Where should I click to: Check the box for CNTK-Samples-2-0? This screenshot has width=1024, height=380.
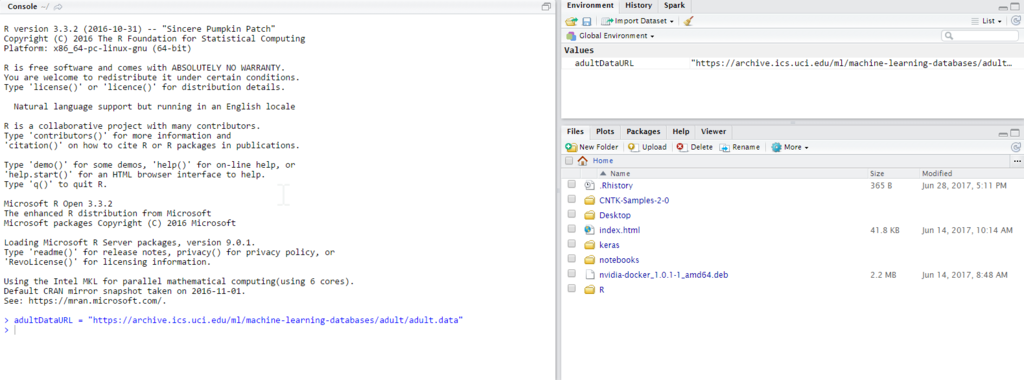[x=571, y=200]
